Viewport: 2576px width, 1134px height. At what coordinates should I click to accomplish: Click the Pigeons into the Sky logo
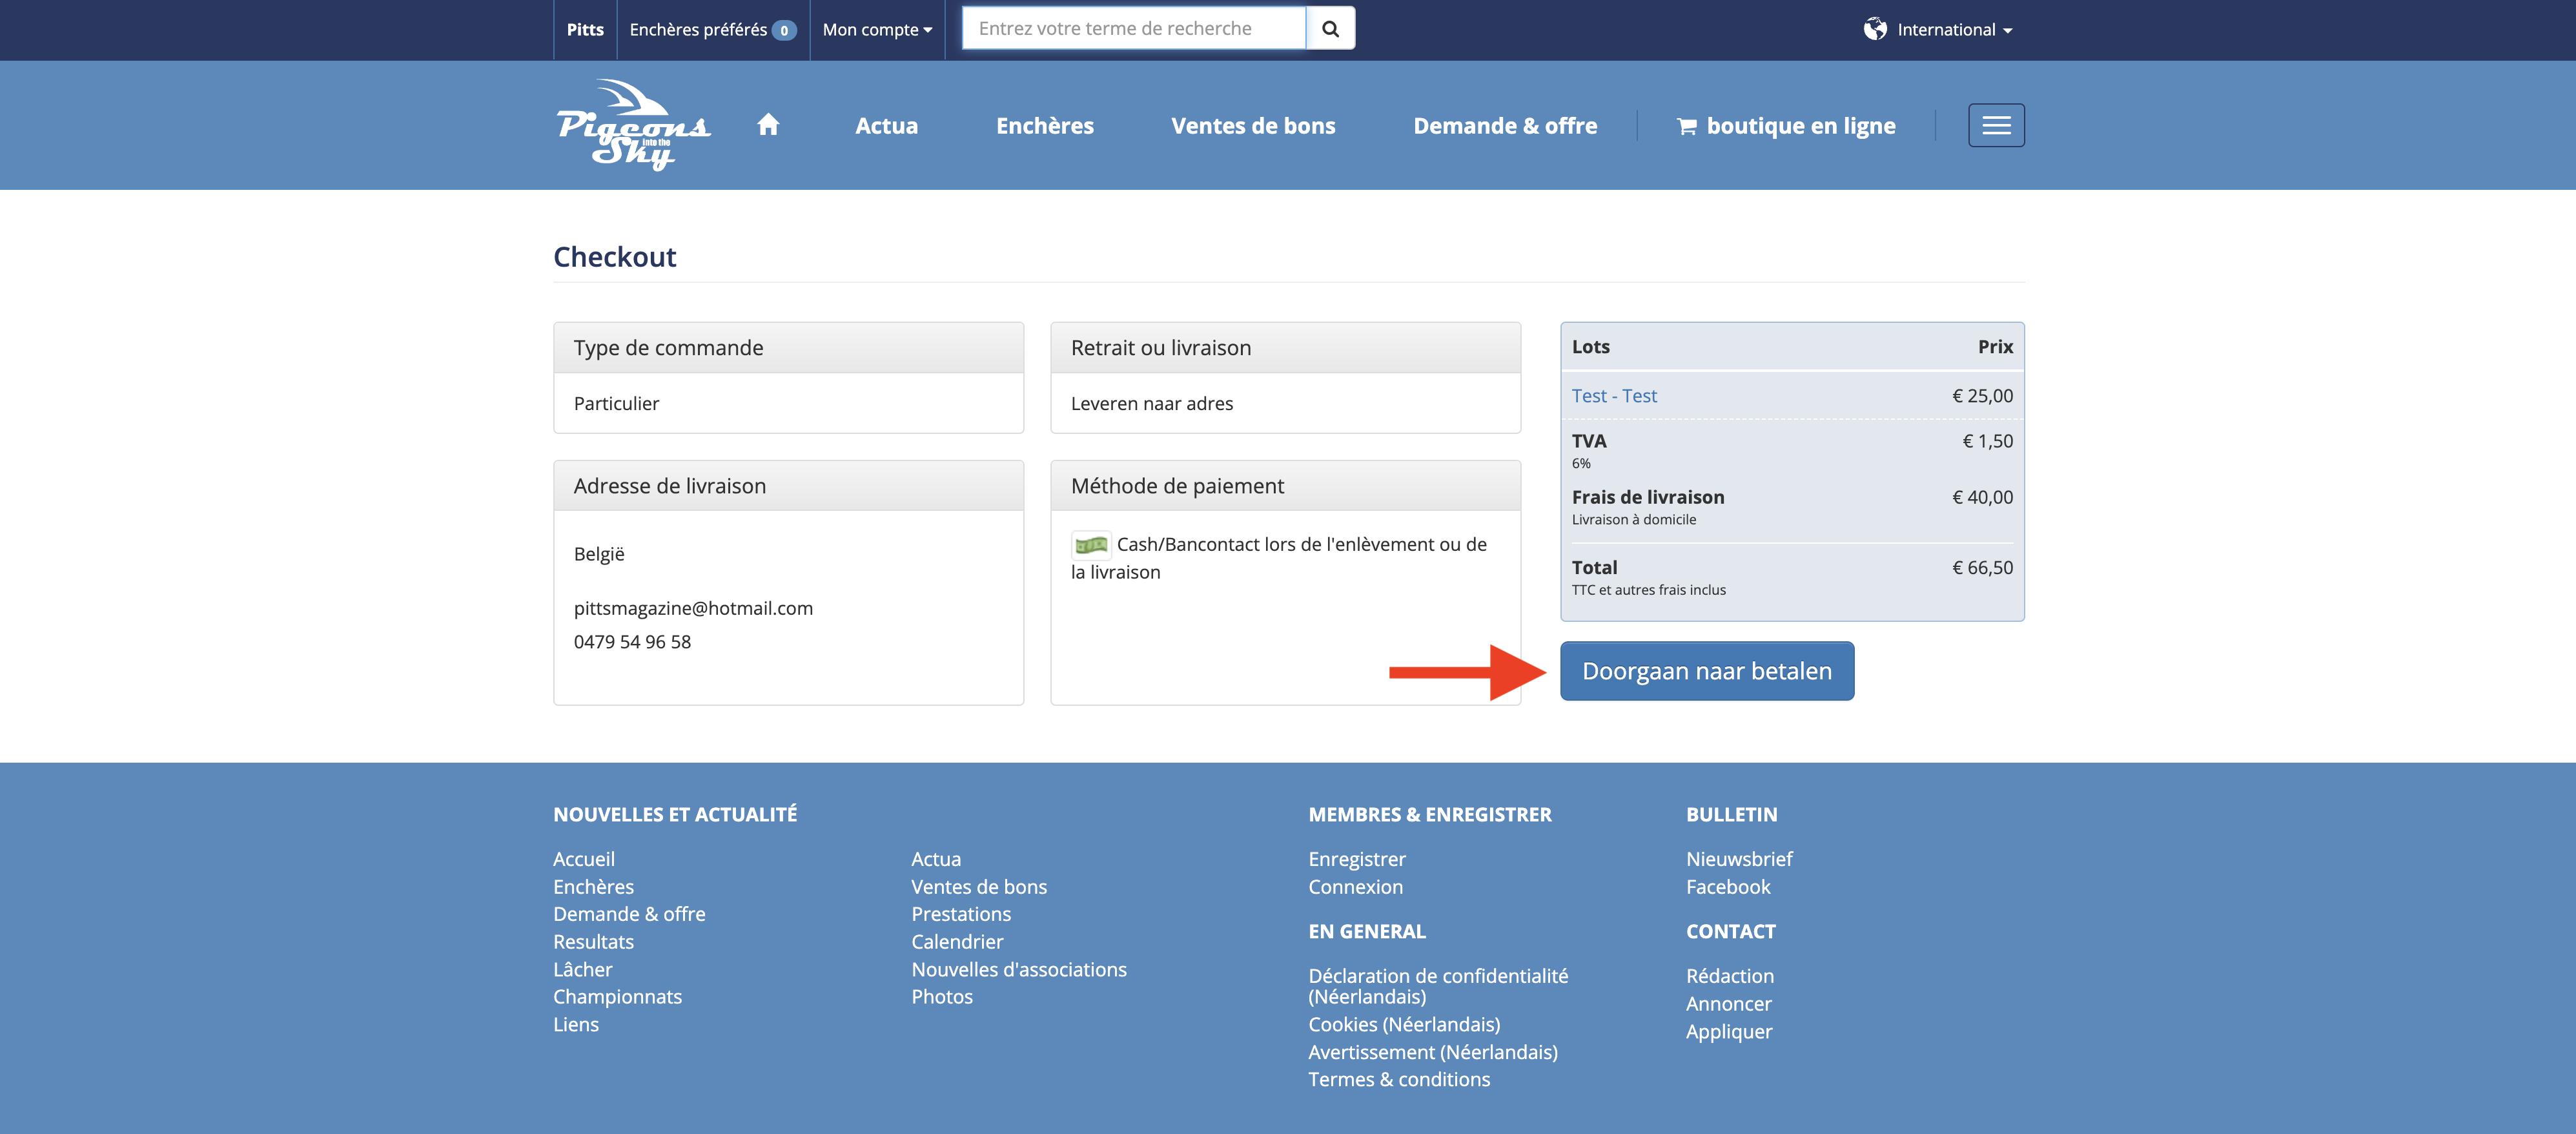[634, 125]
